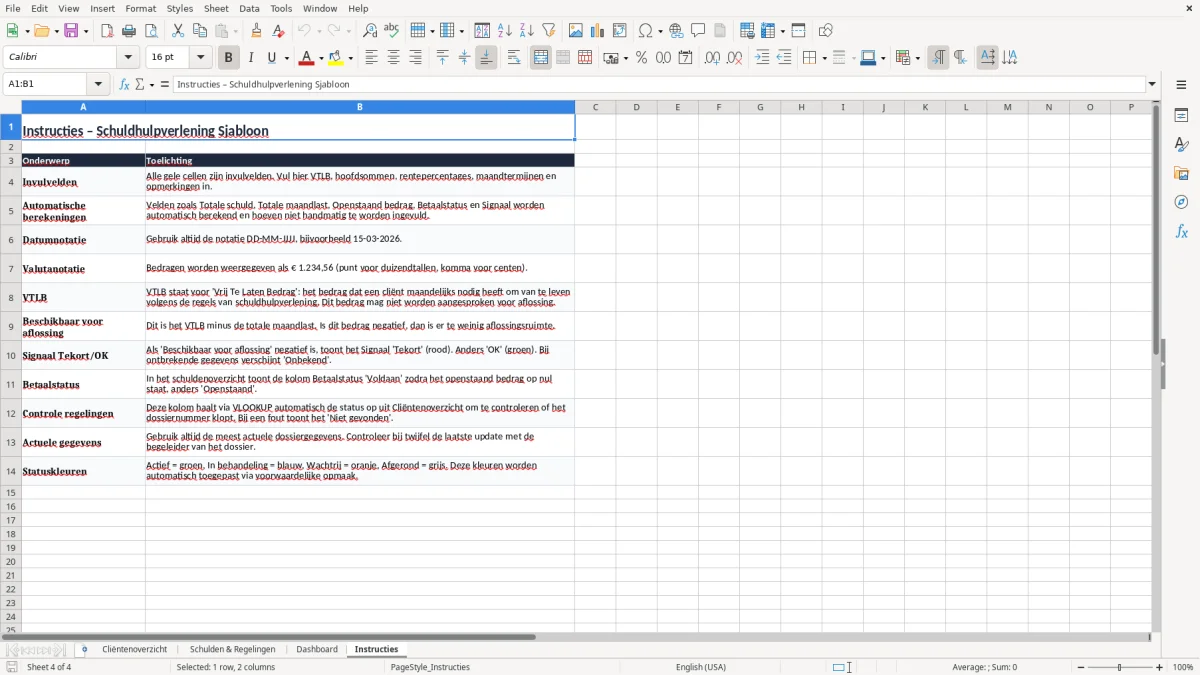Image resolution: width=1200 pixels, height=675 pixels.
Task: Open font color dropdown arrow
Action: [321, 58]
